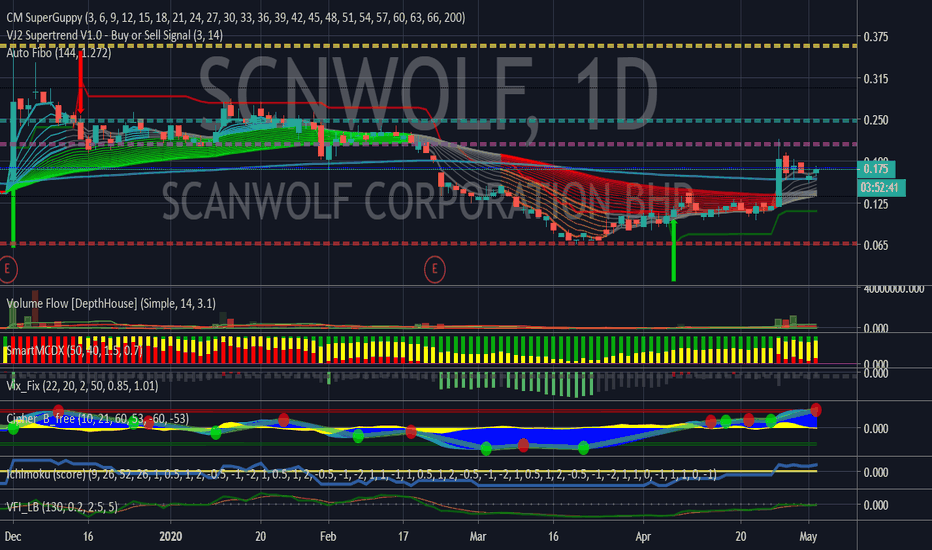Click the Cipher_B_free indicator label
Viewport: 932px width, 550px height.
click(x=97, y=419)
